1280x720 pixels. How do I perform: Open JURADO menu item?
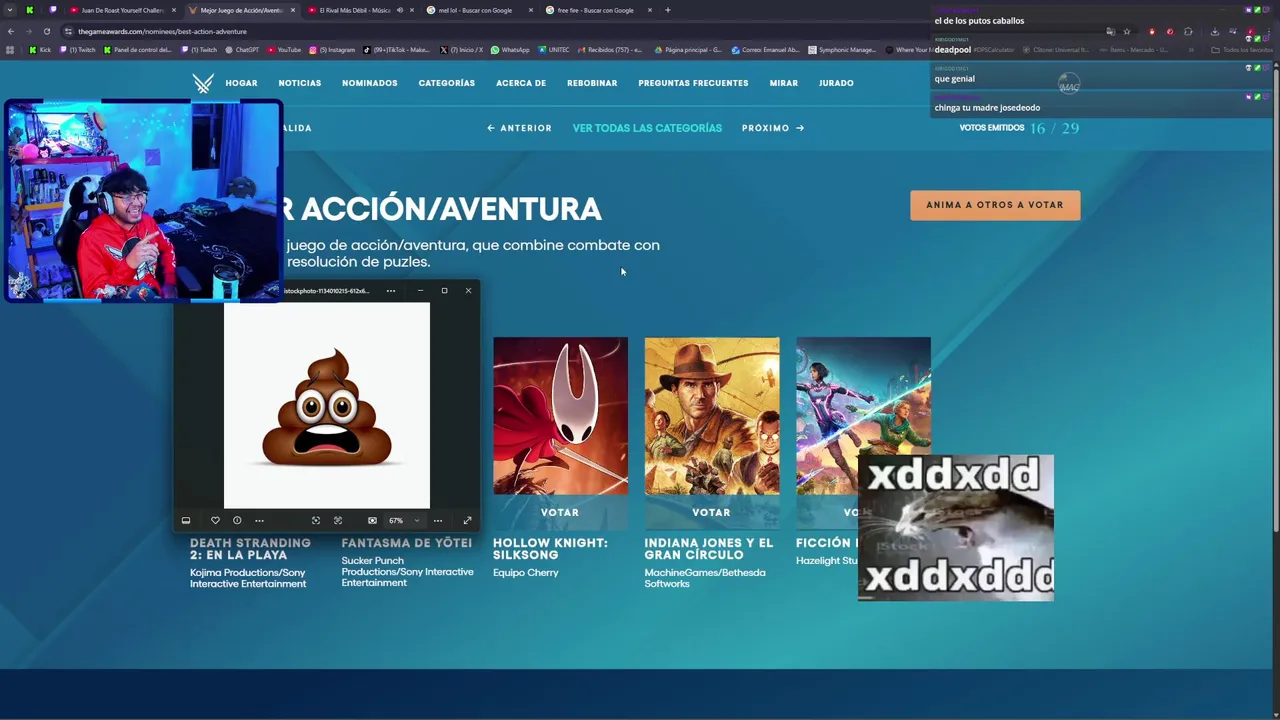point(836,83)
